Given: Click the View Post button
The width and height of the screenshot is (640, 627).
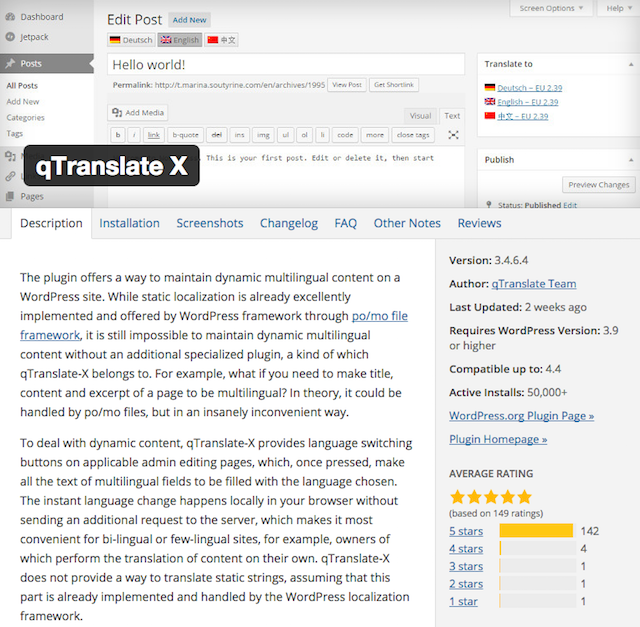Looking at the screenshot, I should pyautogui.click(x=347, y=85).
